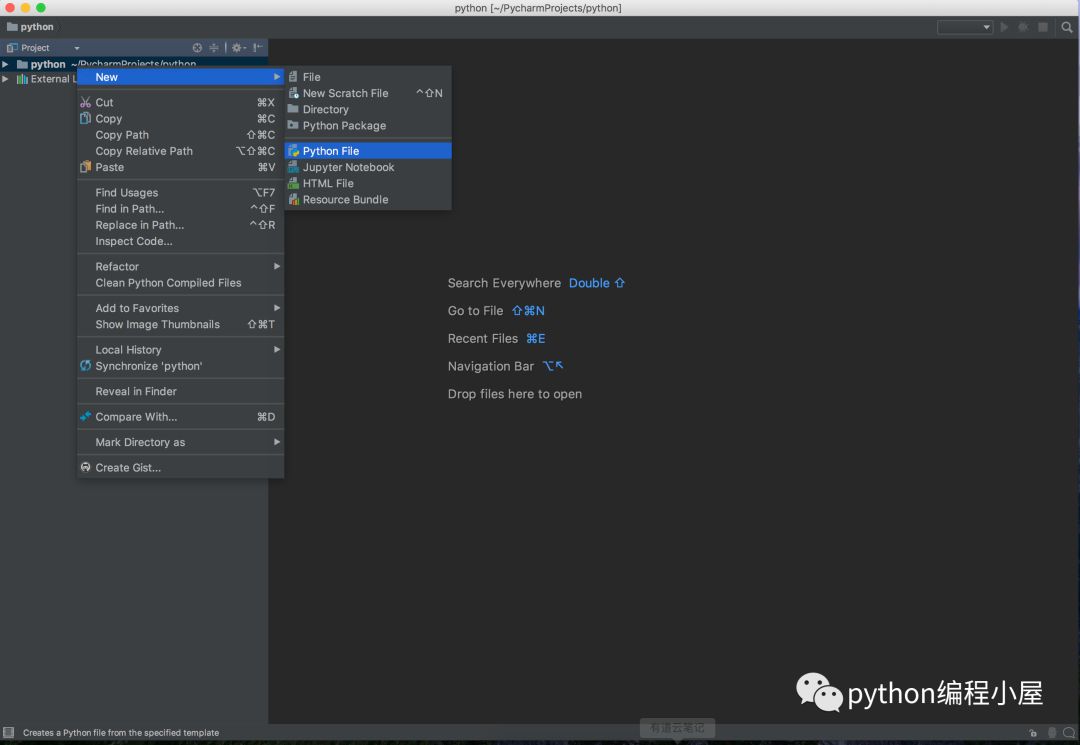Click scroll from source target icon
The width and height of the screenshot is (1080, 745).
point(198,48)
